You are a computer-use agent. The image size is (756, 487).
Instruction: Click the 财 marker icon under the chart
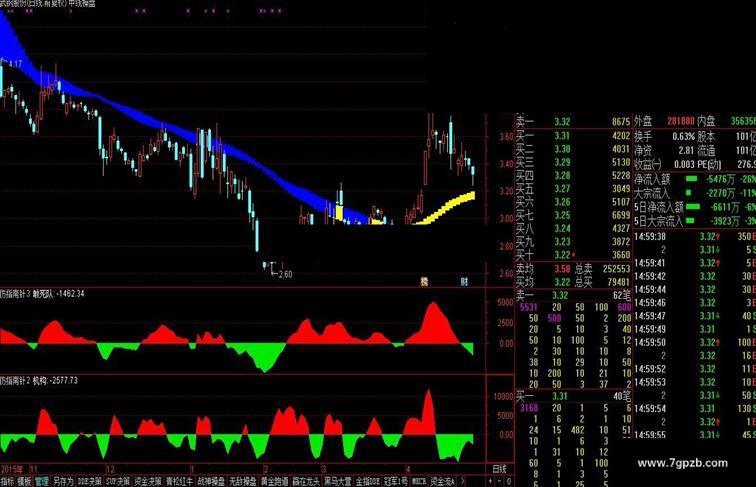464,282
